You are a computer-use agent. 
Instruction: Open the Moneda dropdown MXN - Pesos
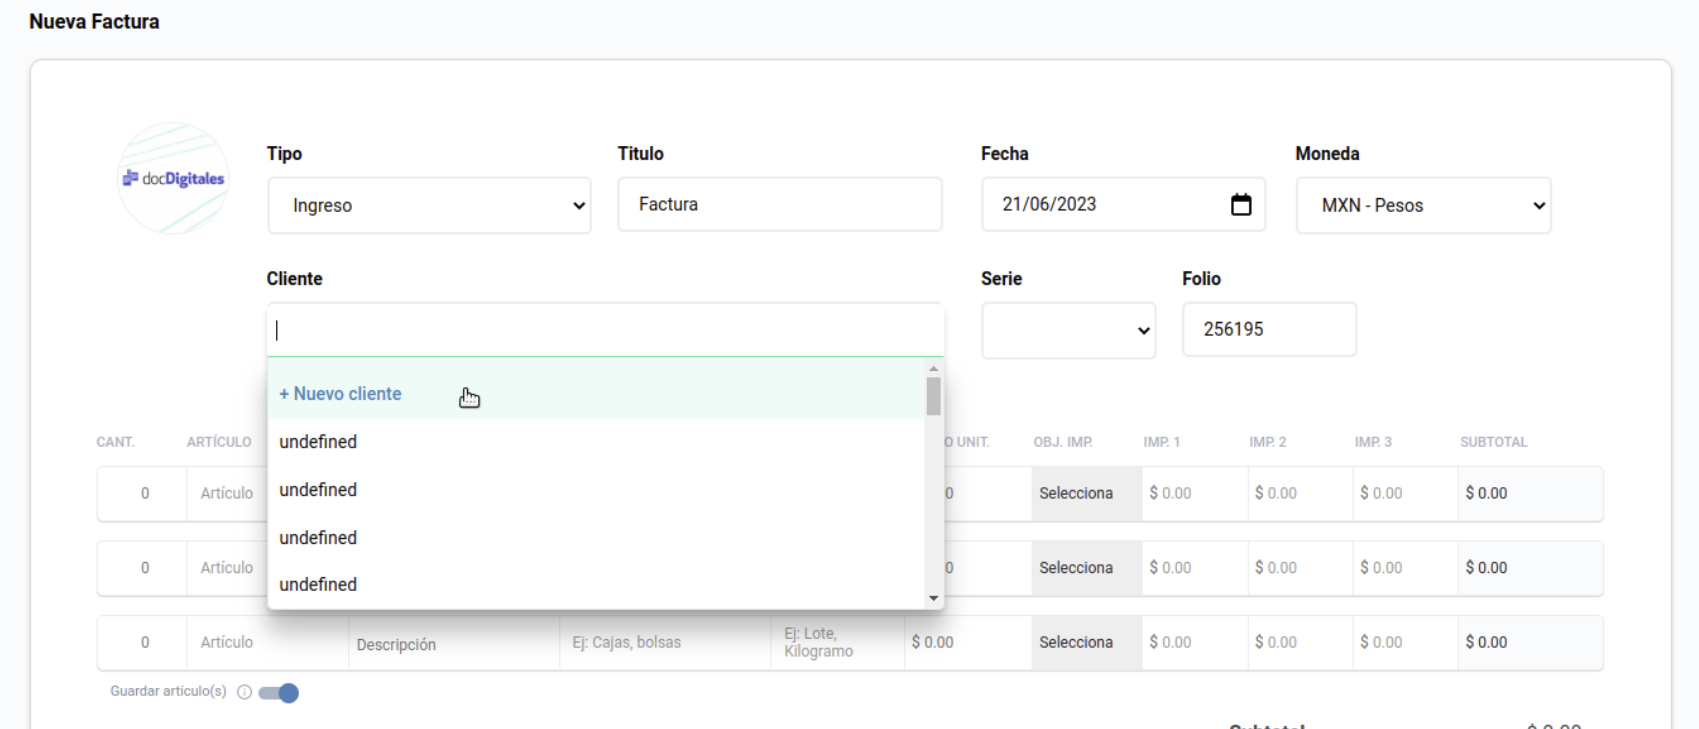(1423, 205)
